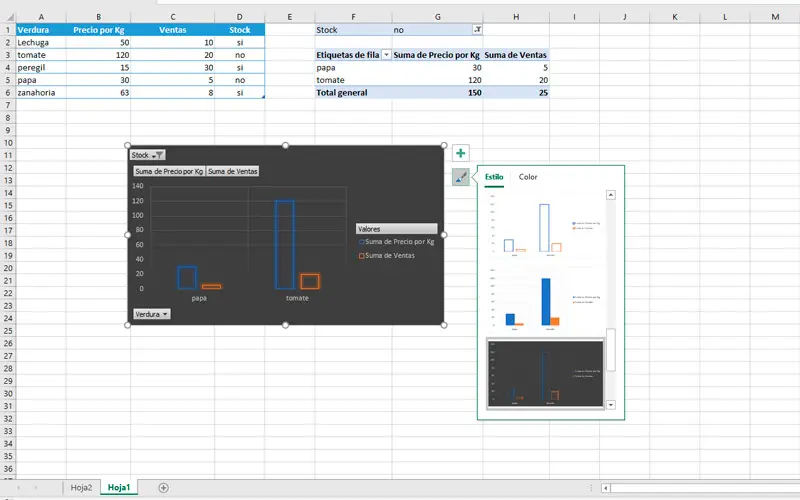Click the Chart Styles paintbrush icon

pyautogui.click(x=460, y=177)
